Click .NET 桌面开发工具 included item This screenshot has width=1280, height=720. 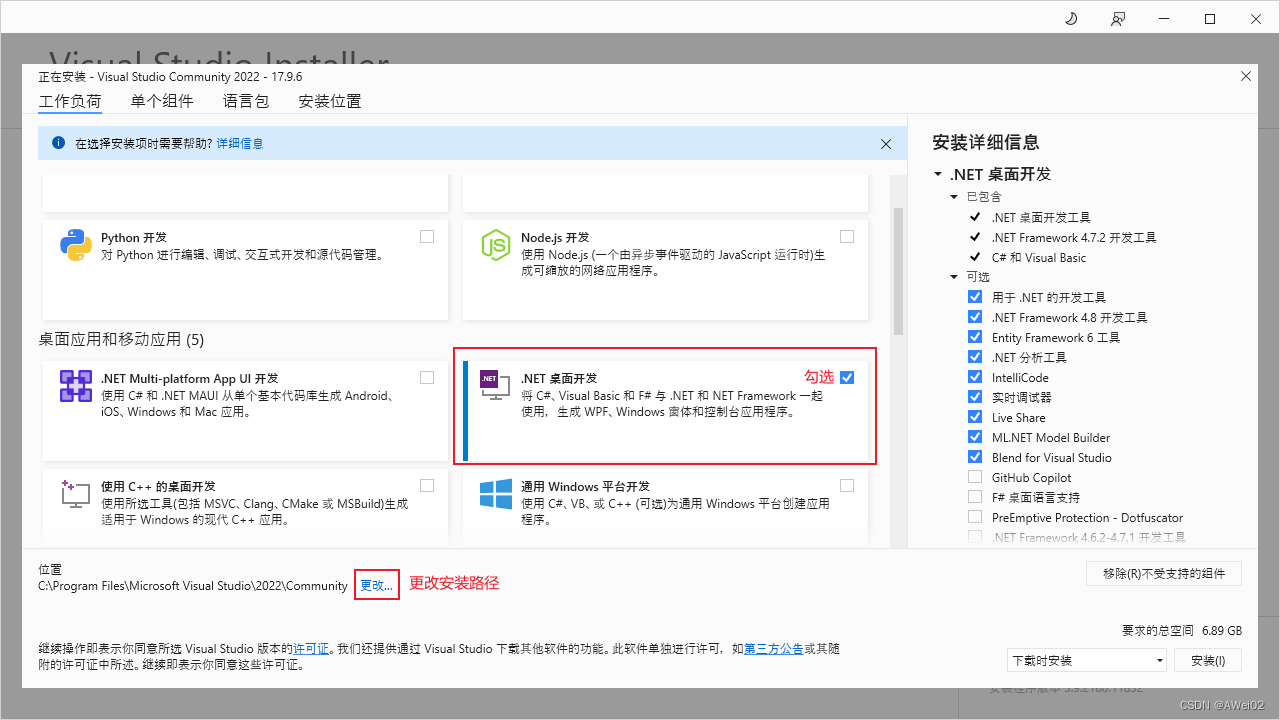tap(1041, 217)
